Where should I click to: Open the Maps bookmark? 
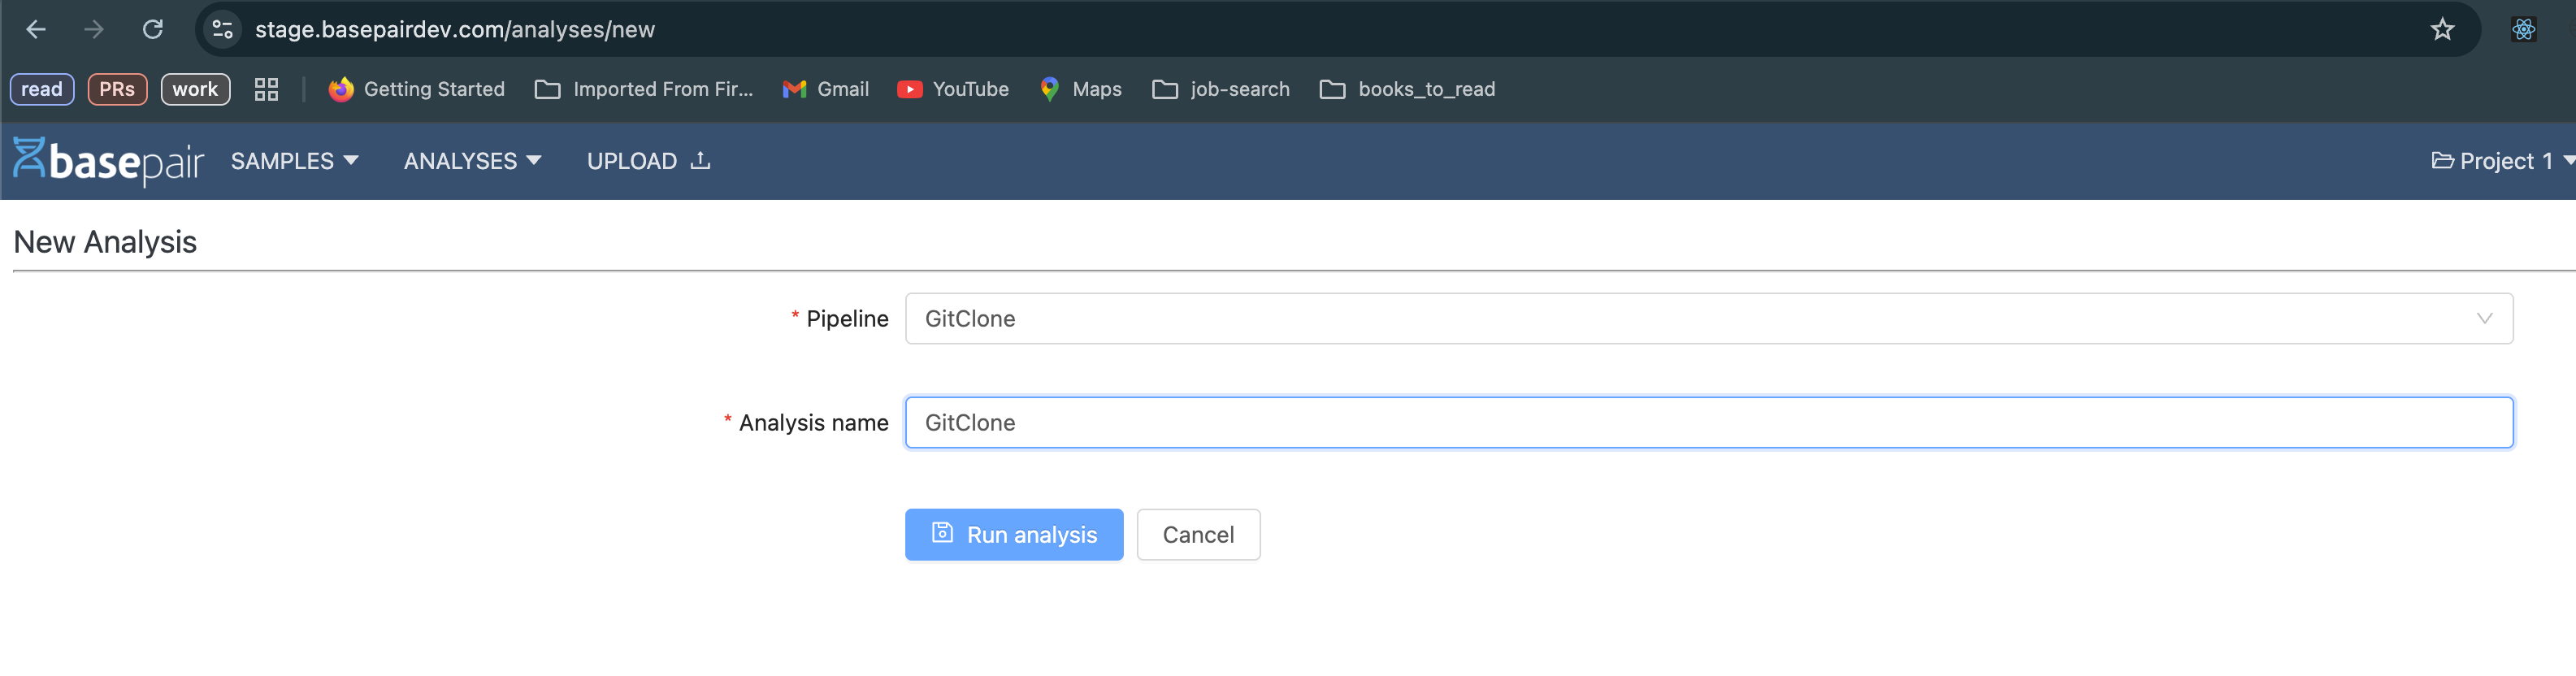[x=1081, y=90]
